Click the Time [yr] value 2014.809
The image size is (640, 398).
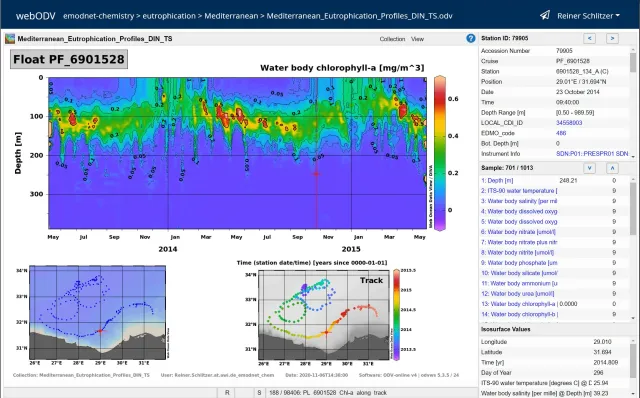tap(606, 362)
